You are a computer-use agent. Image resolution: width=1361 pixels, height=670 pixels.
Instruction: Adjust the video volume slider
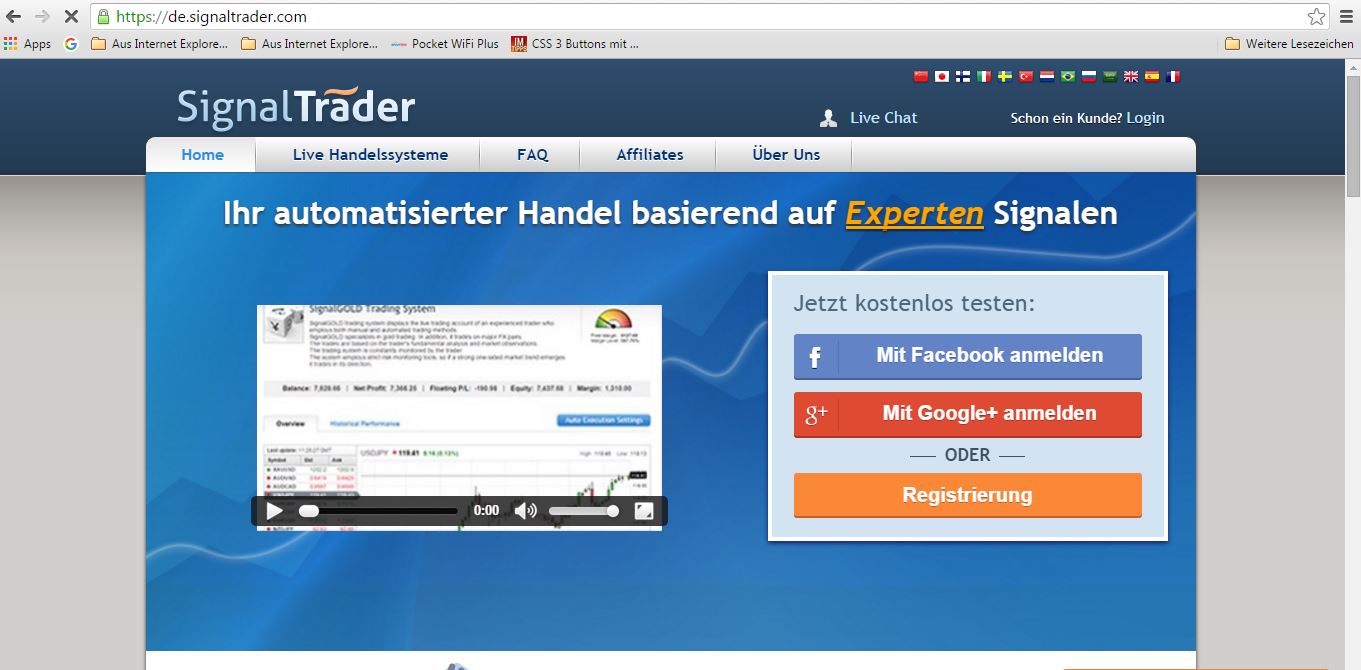tap(583, 511)
